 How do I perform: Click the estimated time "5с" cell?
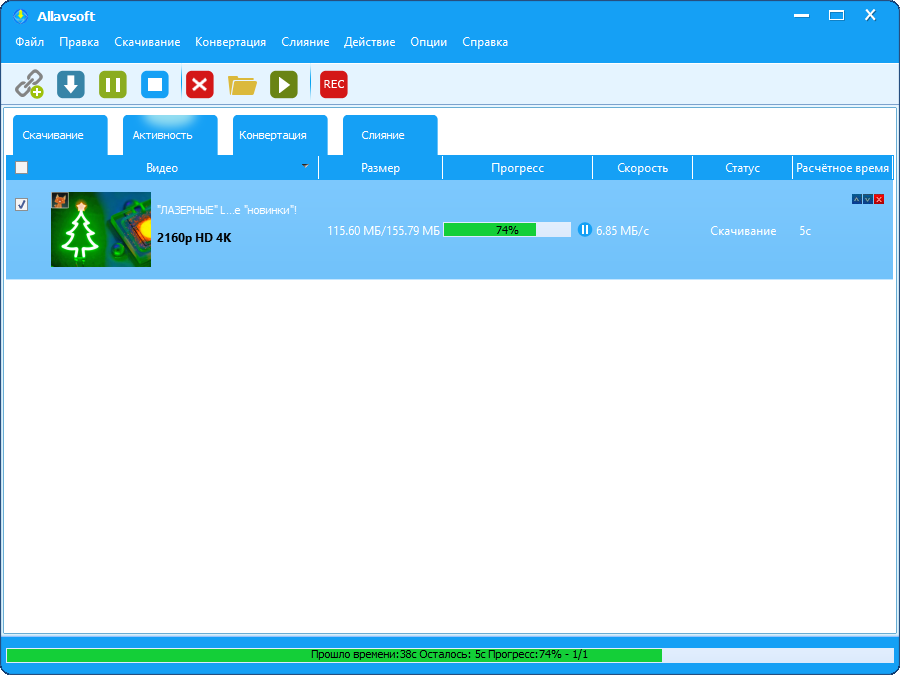click(805, 231)
